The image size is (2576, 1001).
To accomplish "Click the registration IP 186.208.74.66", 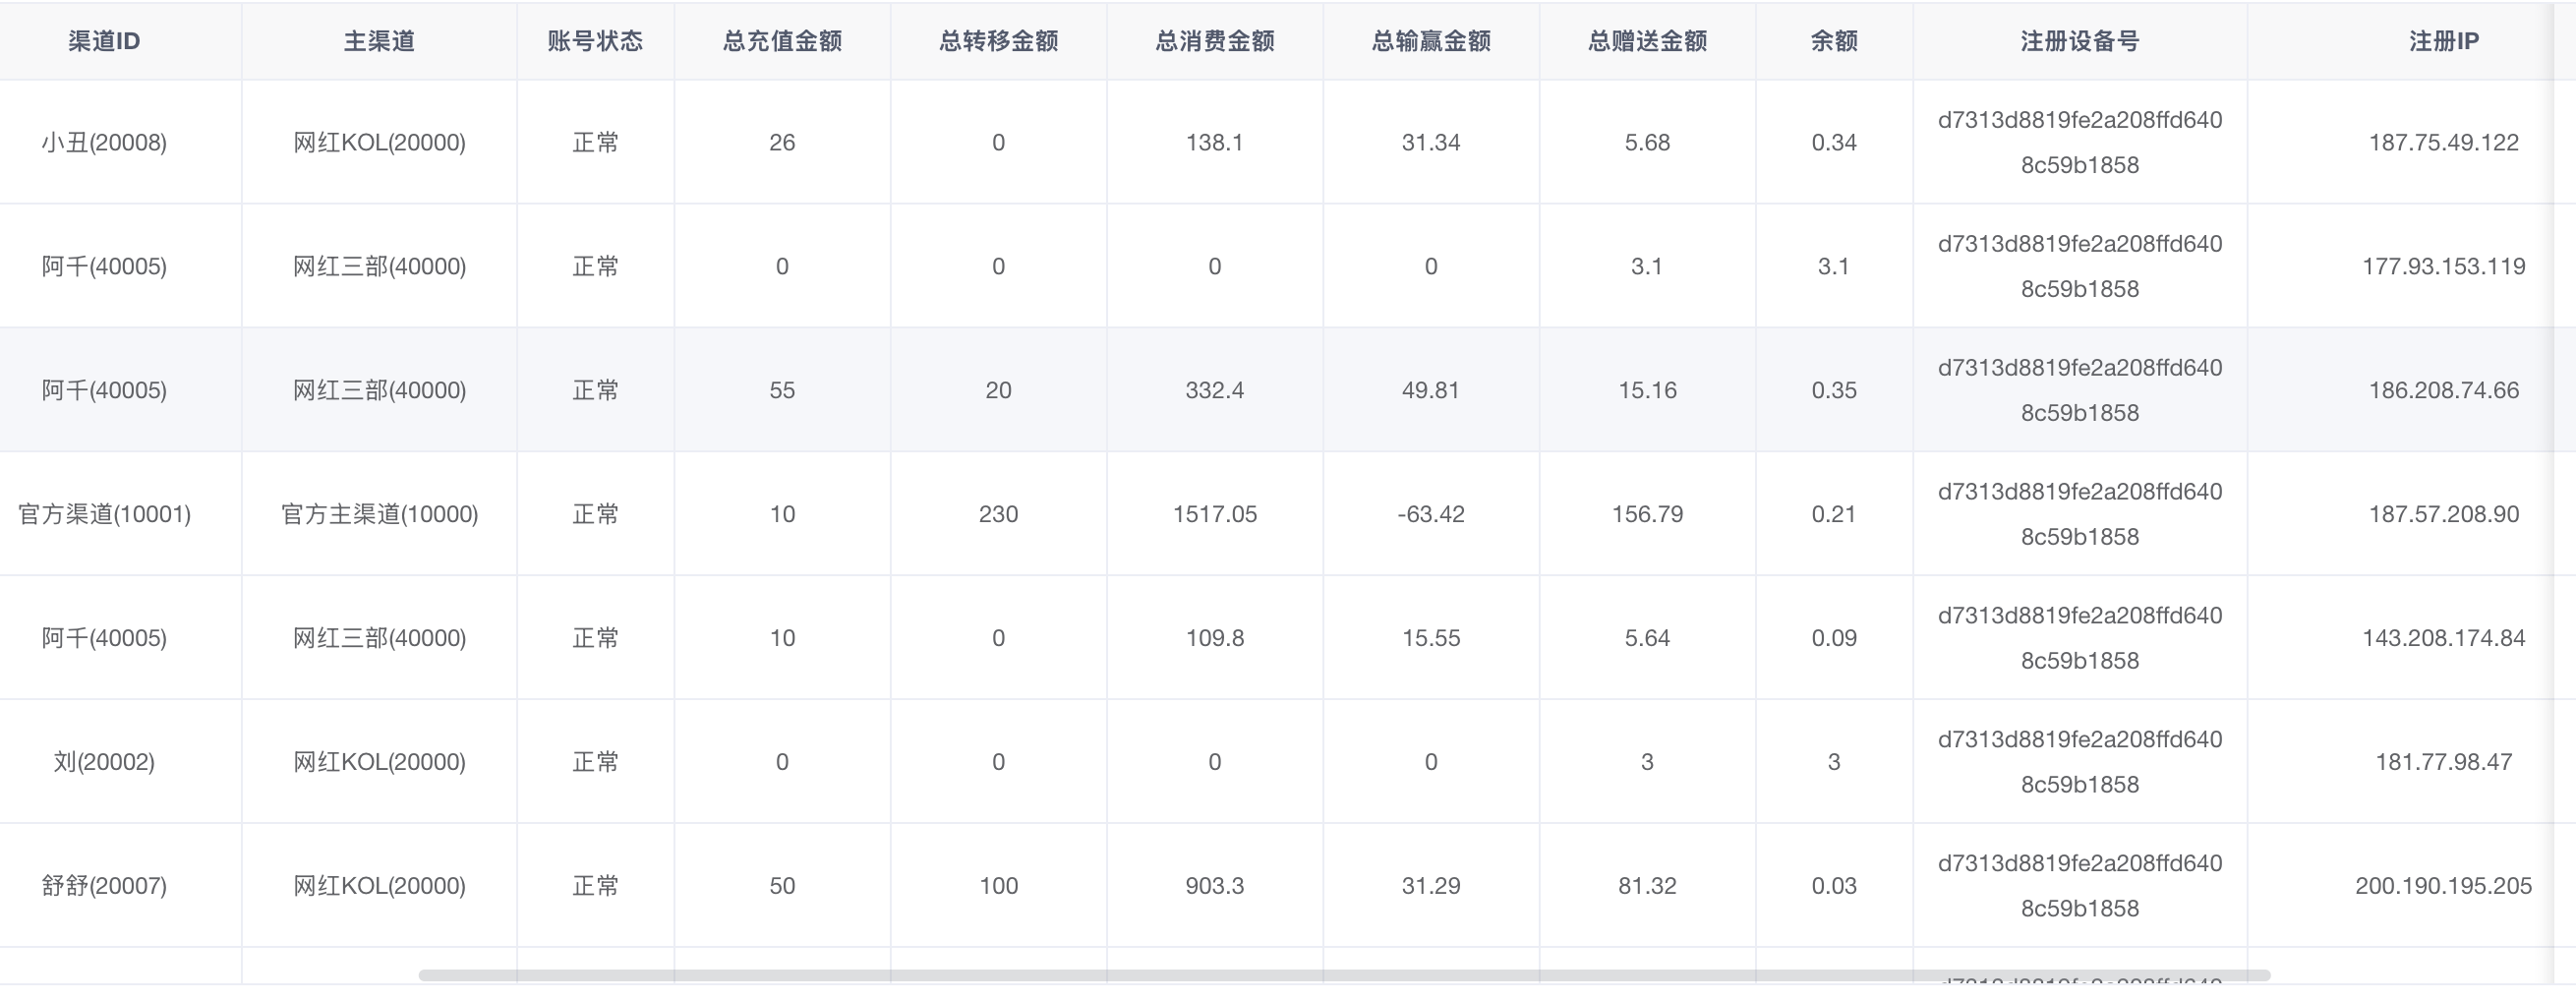I will (x=2443, y=390).
